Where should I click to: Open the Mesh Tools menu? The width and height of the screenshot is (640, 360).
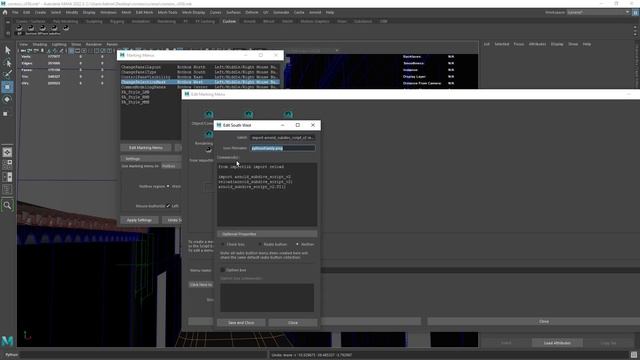point(167,13)
